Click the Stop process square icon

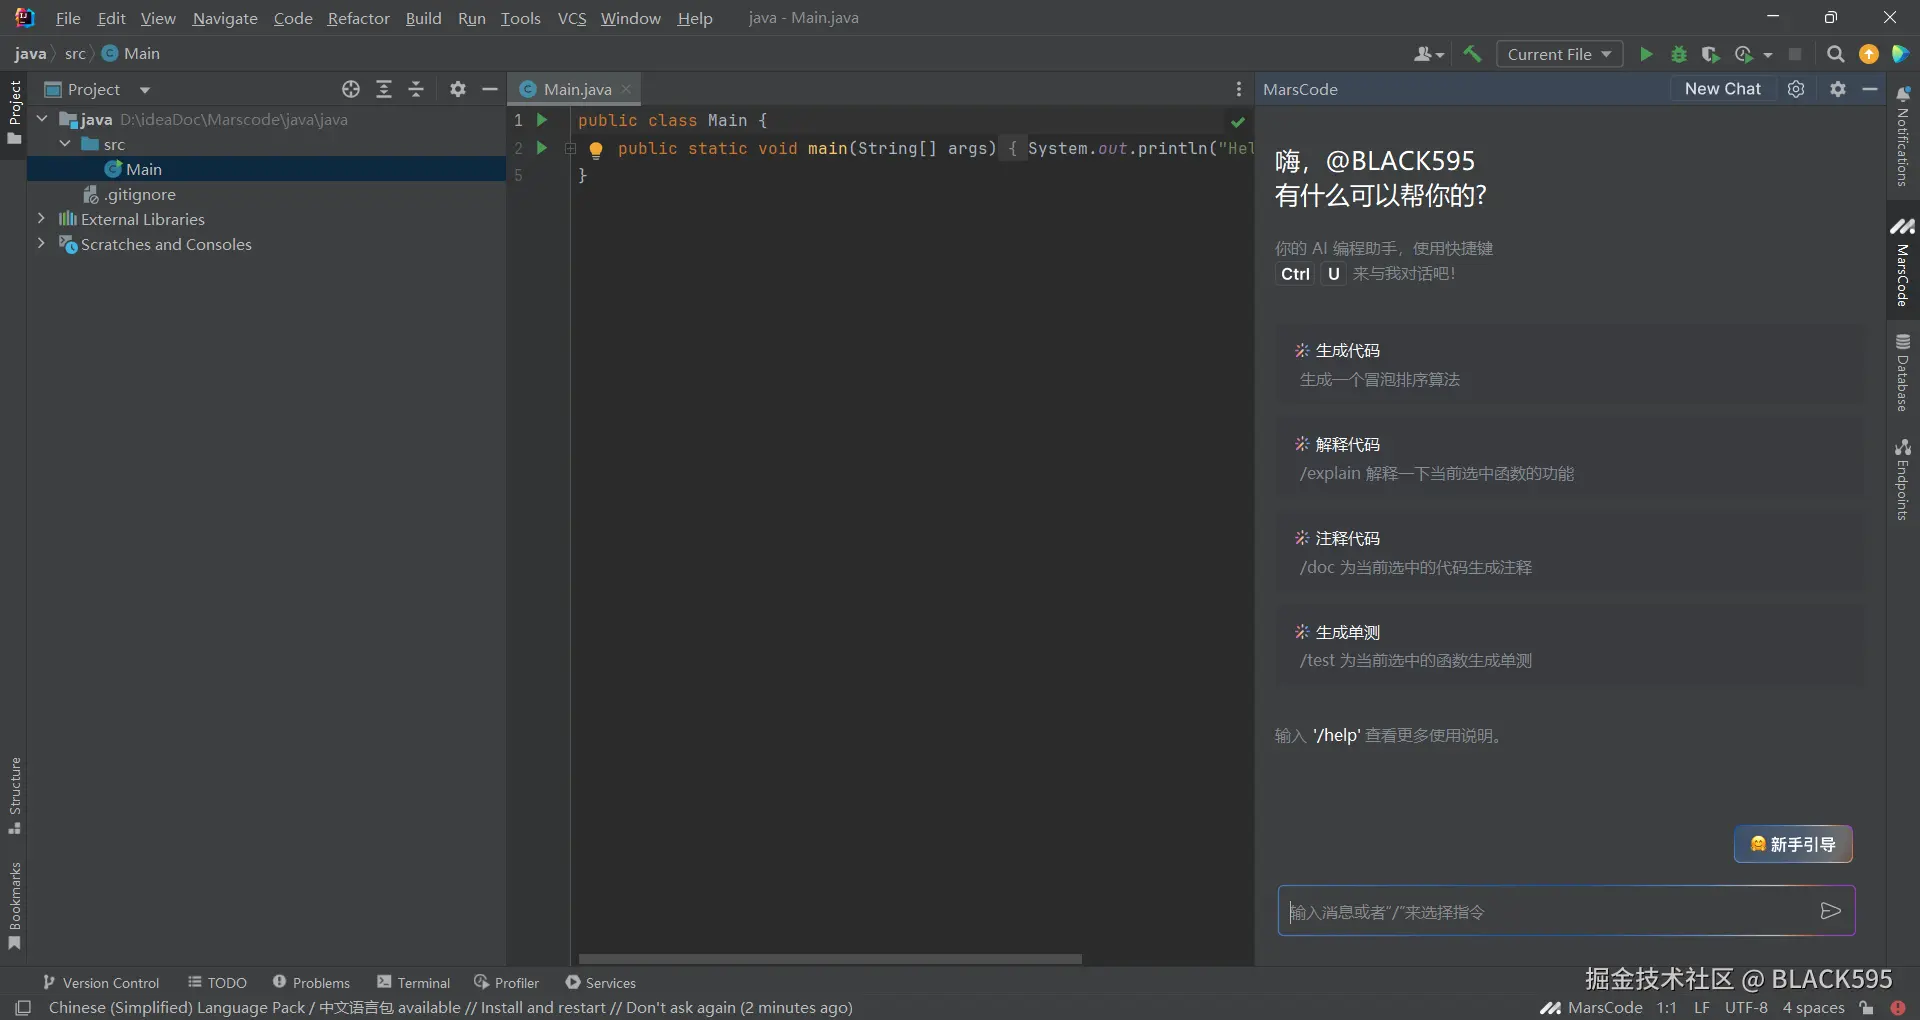(x=1795, y=54)
